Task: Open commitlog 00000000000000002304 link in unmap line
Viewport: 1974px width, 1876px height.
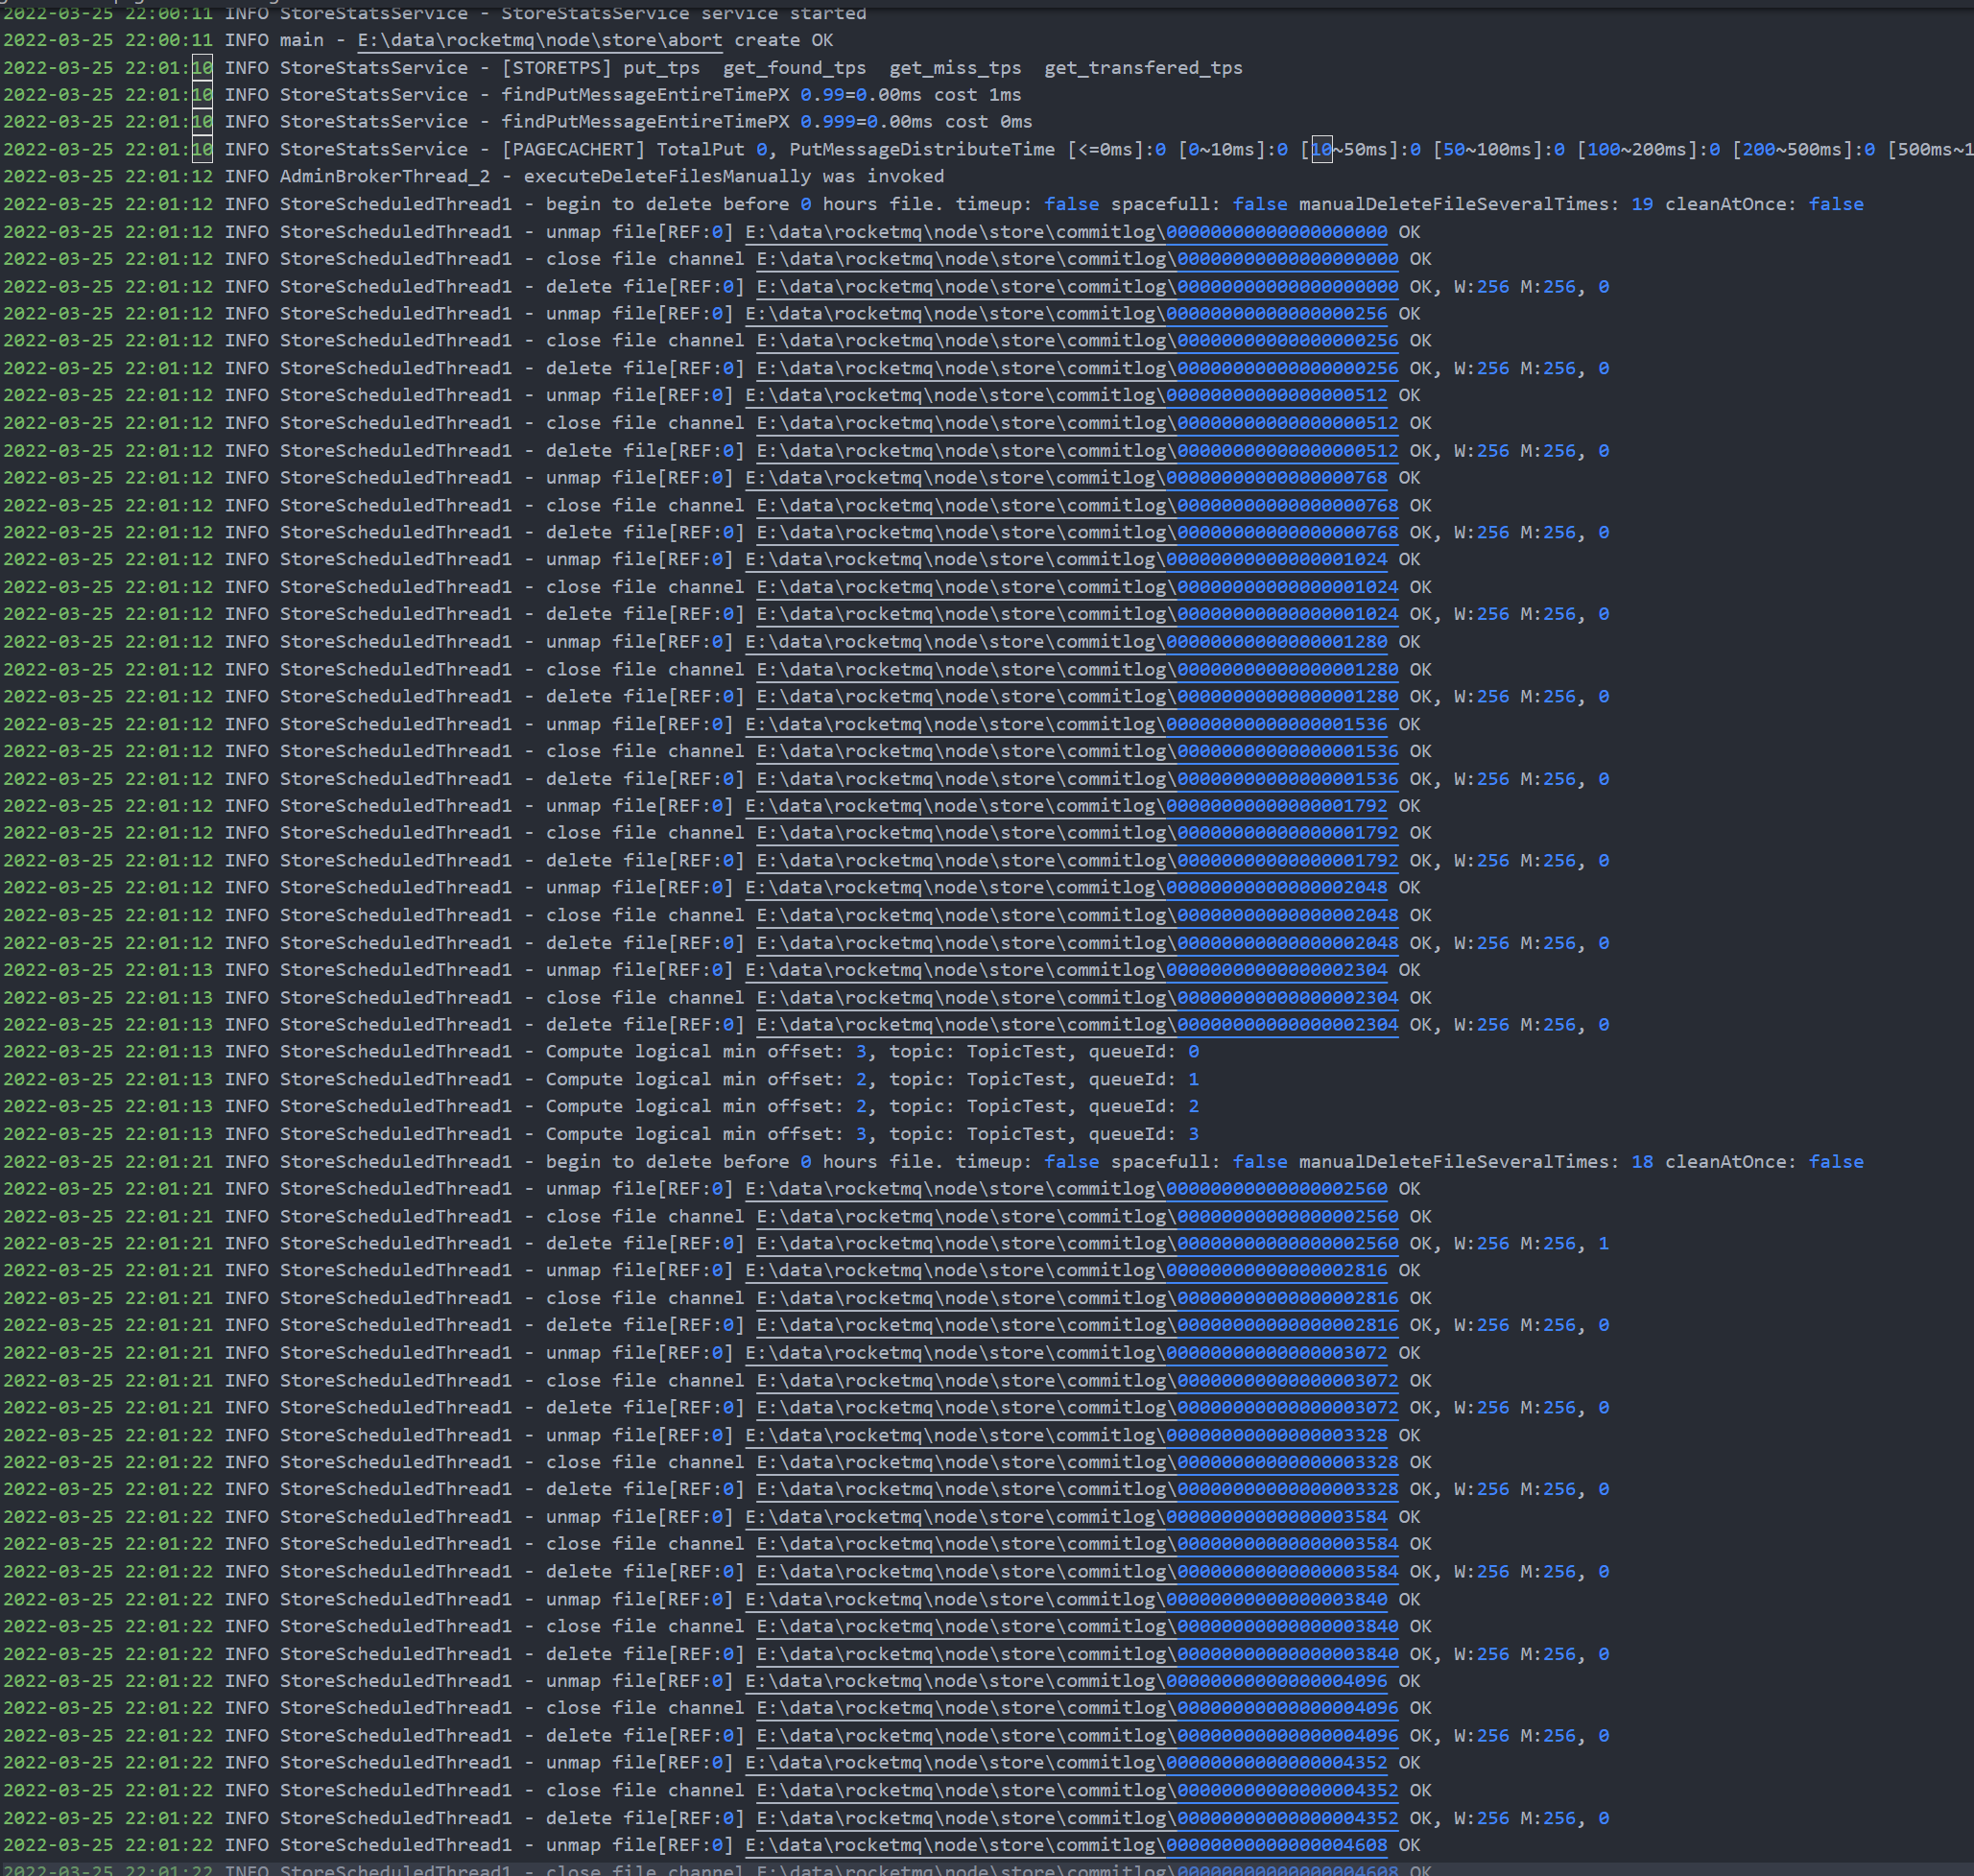Action: [x=1276, y=969]
